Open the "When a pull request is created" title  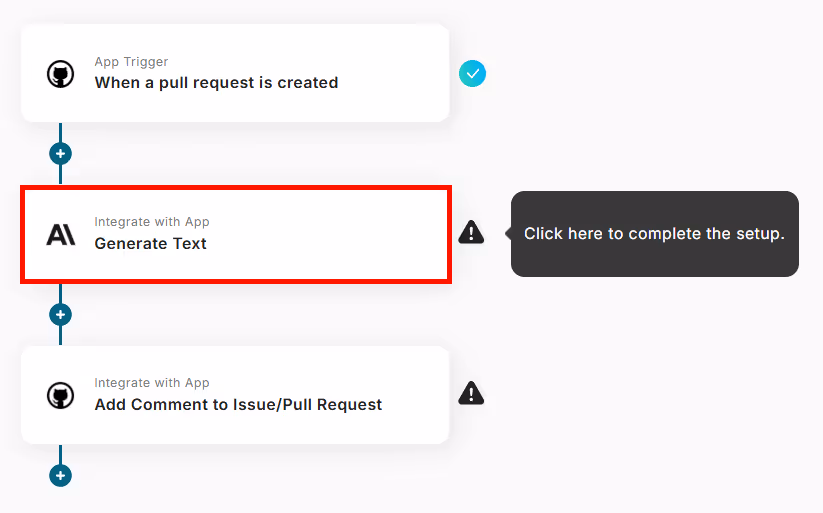point(216,82)
